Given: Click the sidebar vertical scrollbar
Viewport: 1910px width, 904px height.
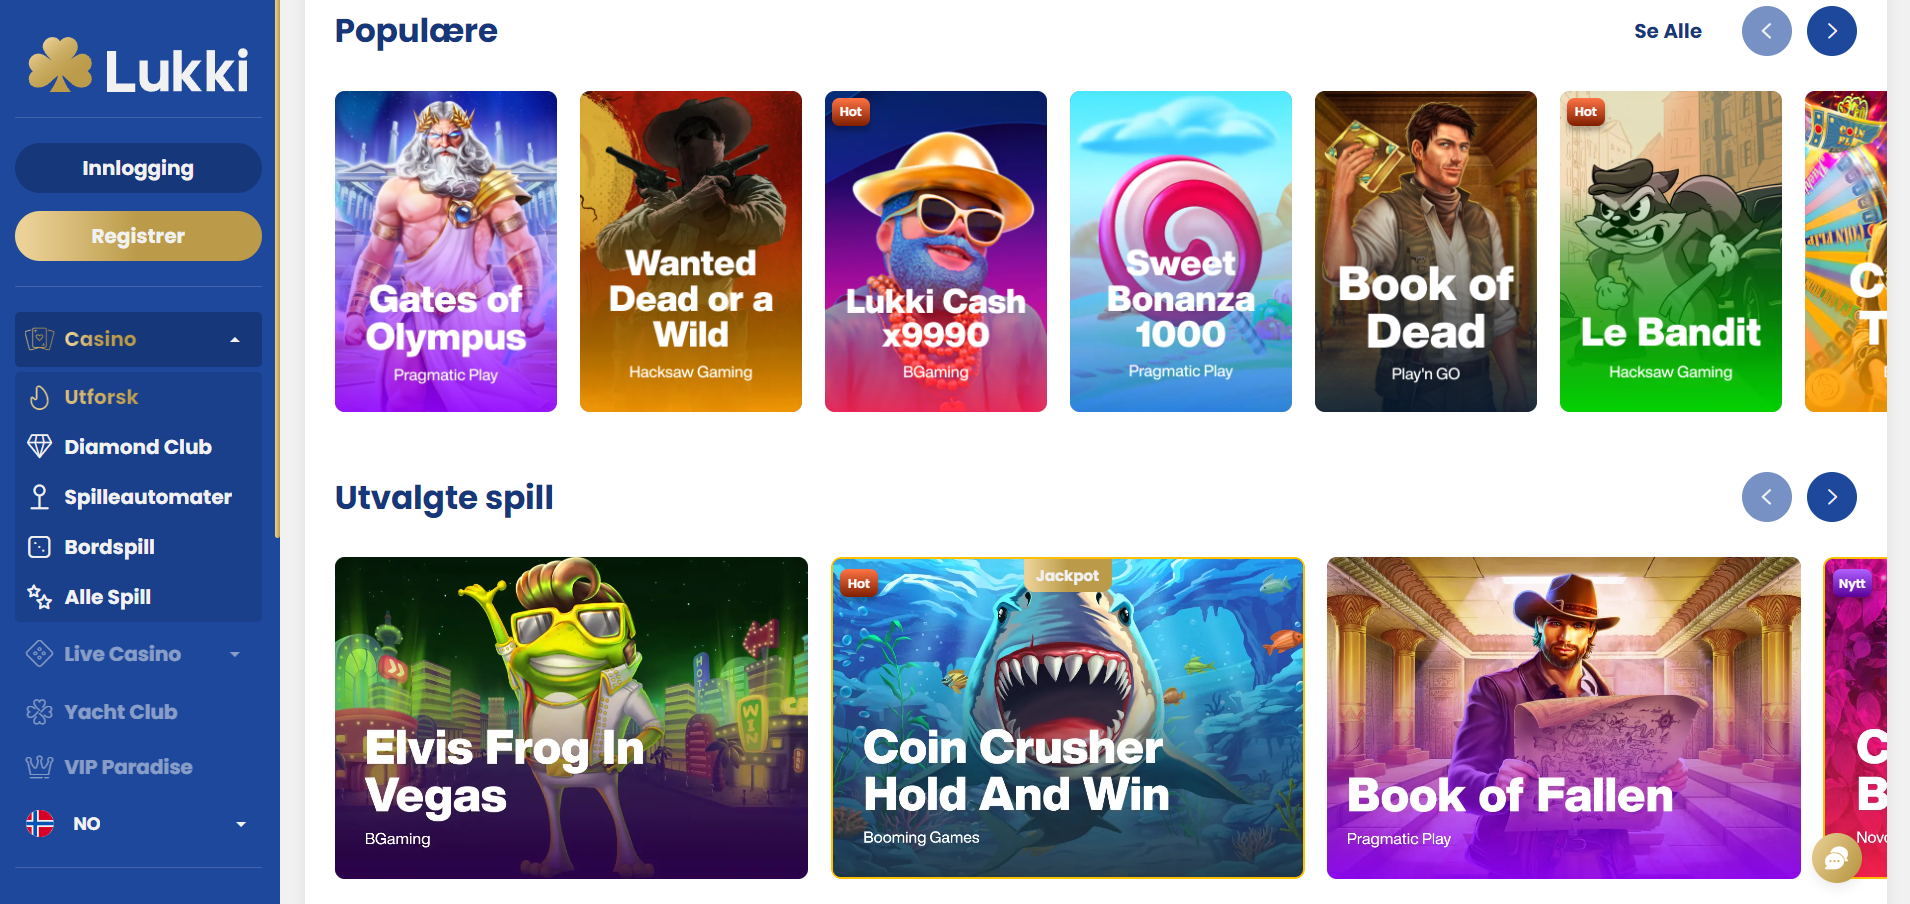Looking at the screenshot, I should [x=277, y=270].
